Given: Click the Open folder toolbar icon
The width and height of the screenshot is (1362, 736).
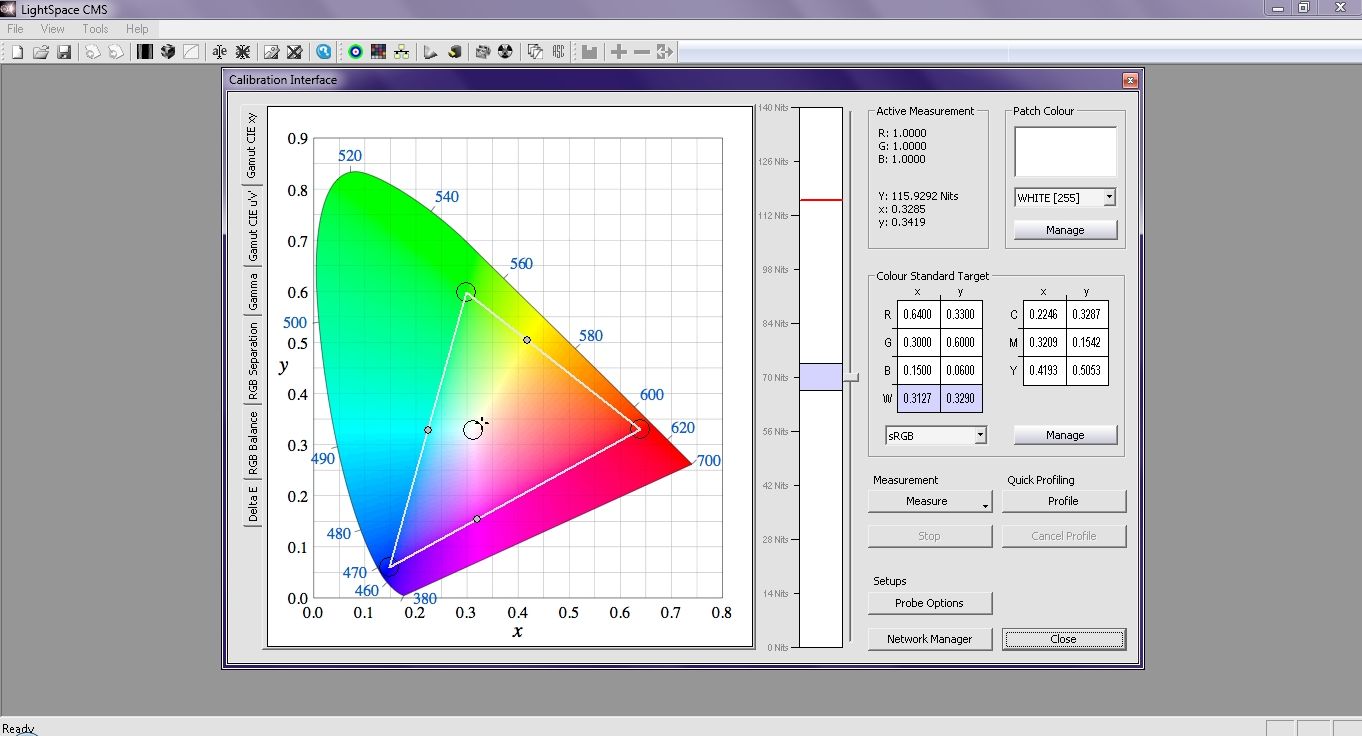Looking at the screenshot, I should 40,52.
